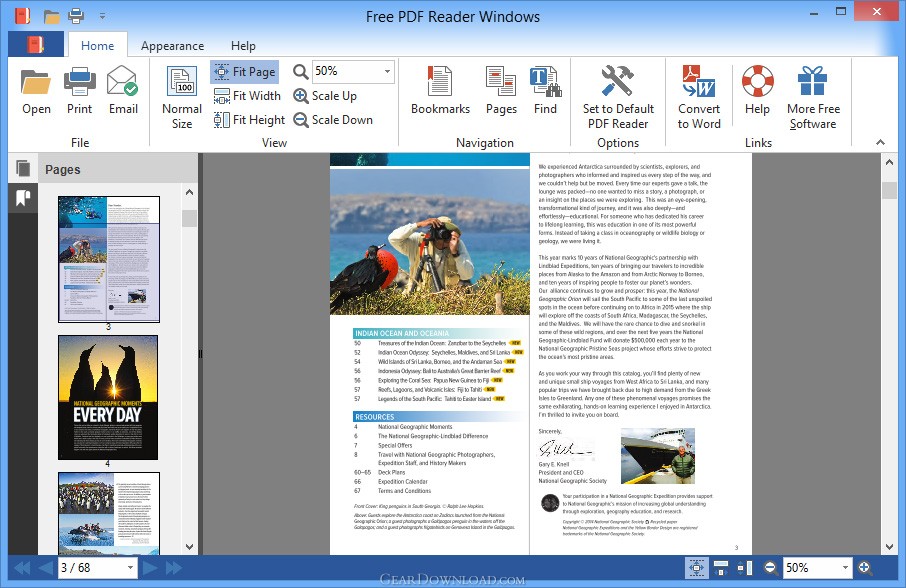Viewport: 906px width, 588px height.
Task: Open the Find search tool
Action: coord(545,91)
